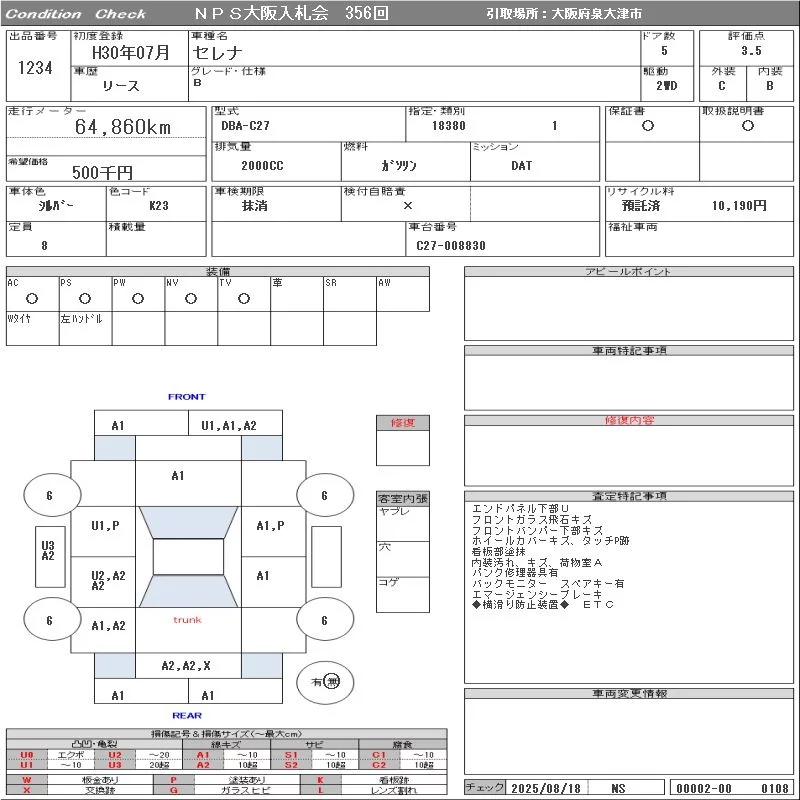Open the ミッション field showing DAT

(521, 166)
